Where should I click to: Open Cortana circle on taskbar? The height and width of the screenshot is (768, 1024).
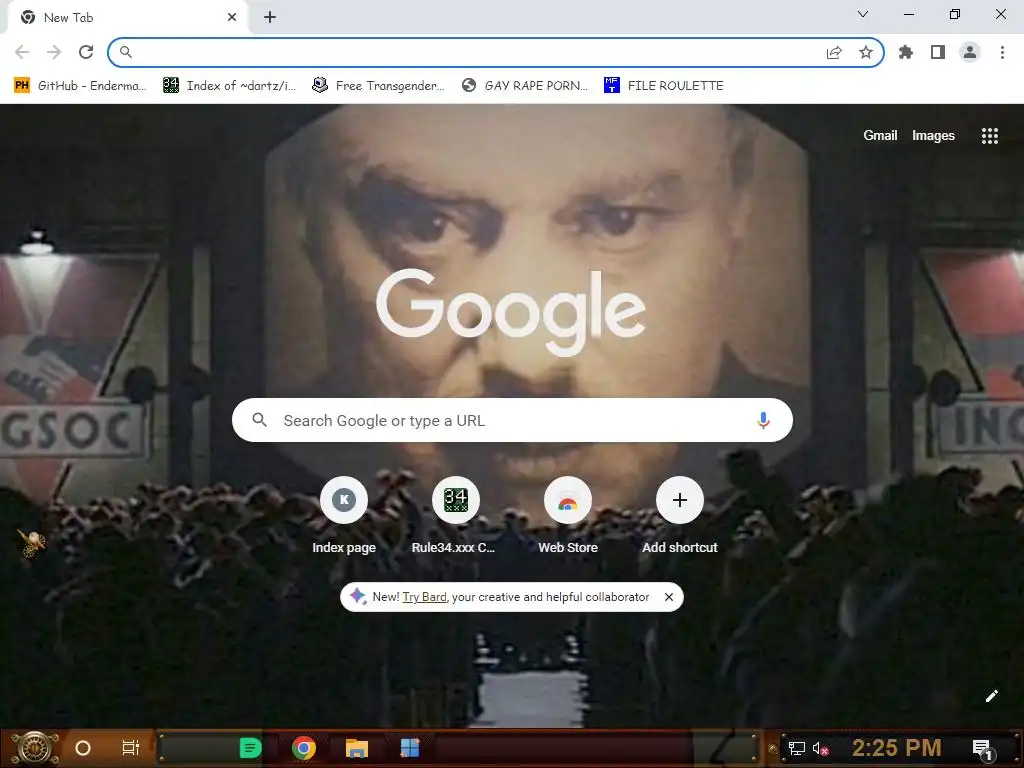pos(83,748)
